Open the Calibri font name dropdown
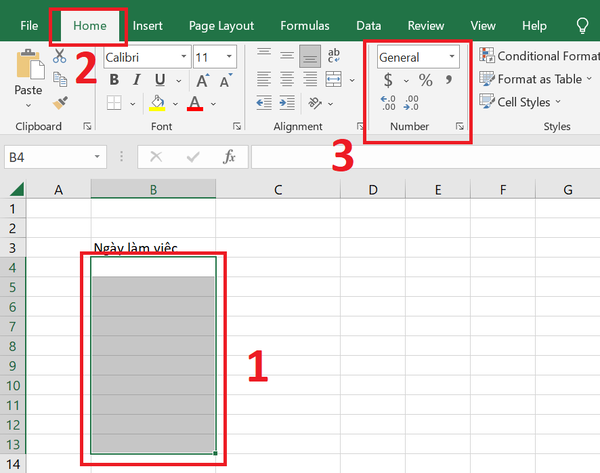Viewport: 600px width, 473px height. pyautogui.click(x=184, y=57)
